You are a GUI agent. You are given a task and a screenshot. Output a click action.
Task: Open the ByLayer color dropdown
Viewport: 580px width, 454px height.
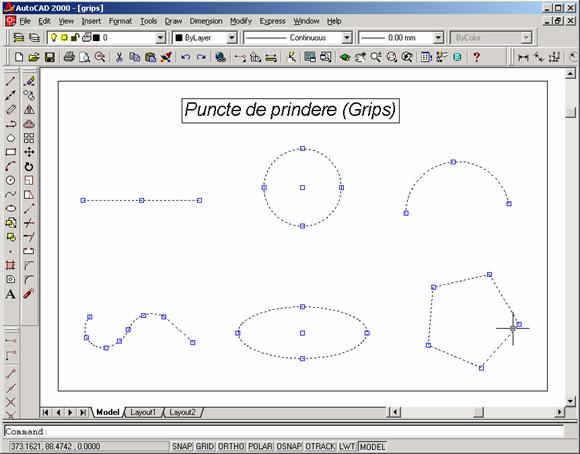pos(231,37)
